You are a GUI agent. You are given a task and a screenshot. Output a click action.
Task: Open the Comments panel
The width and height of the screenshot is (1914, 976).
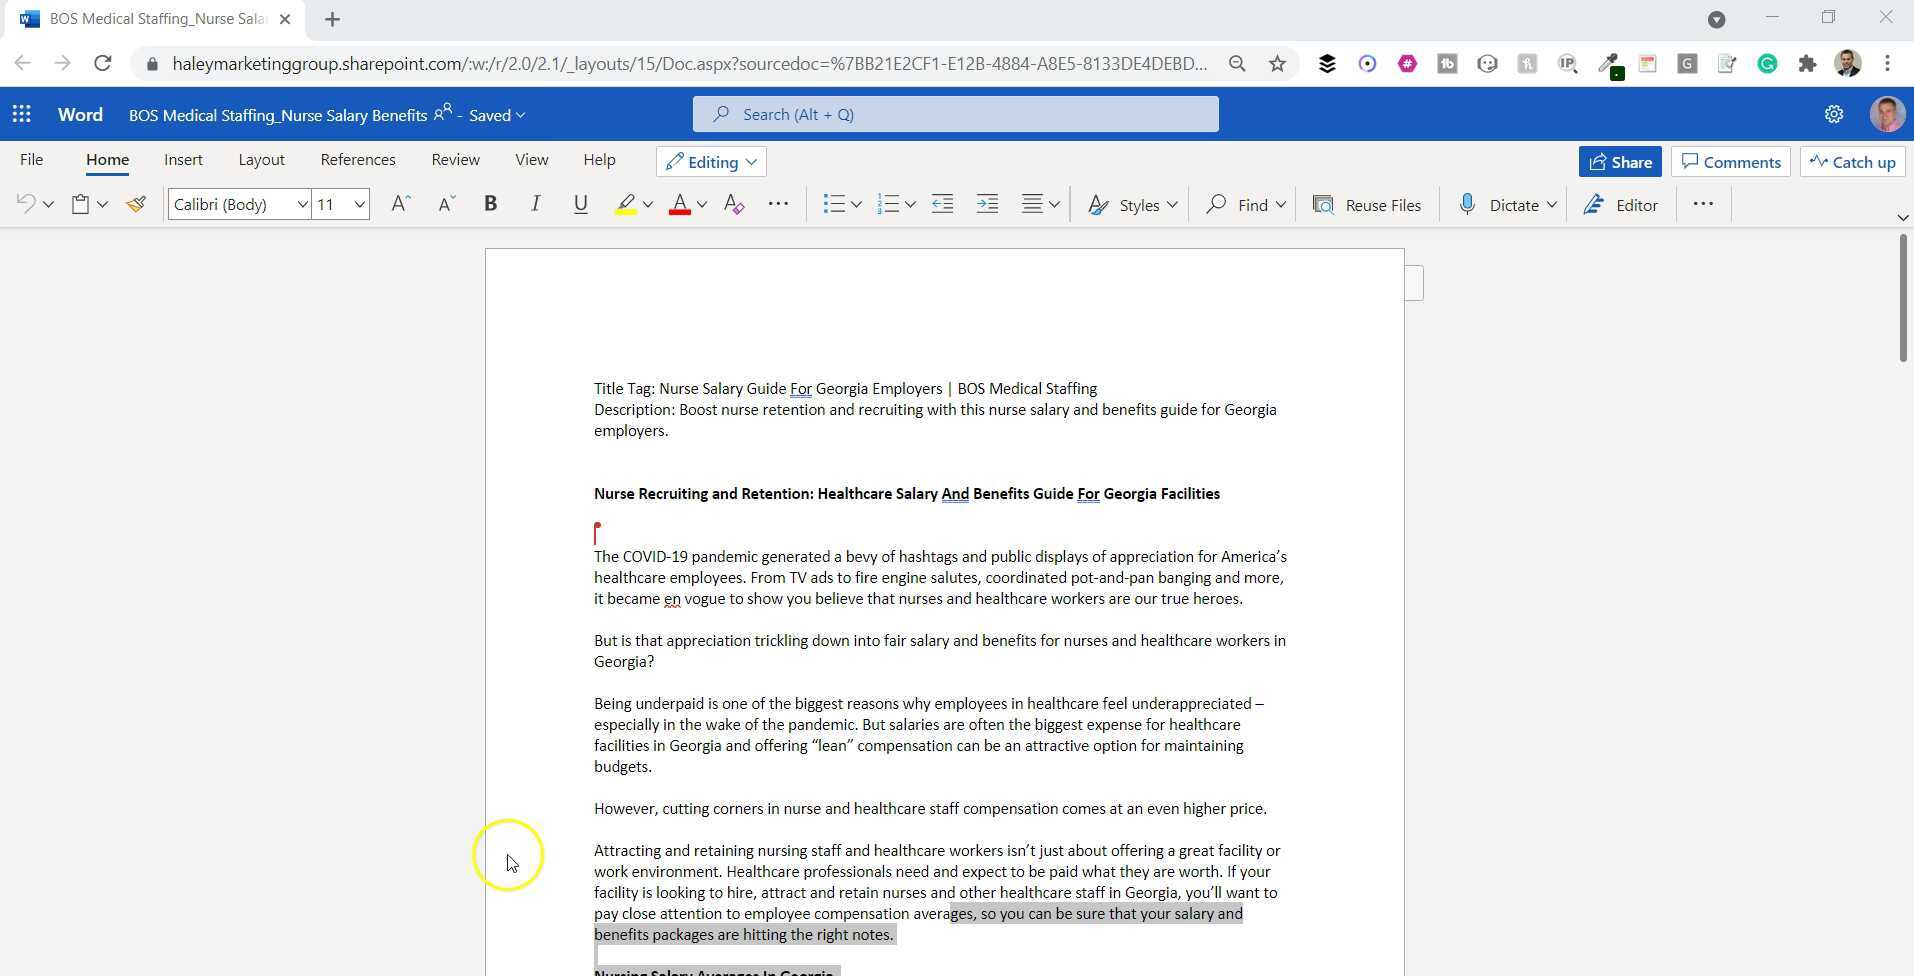(x=1730, y=161)
